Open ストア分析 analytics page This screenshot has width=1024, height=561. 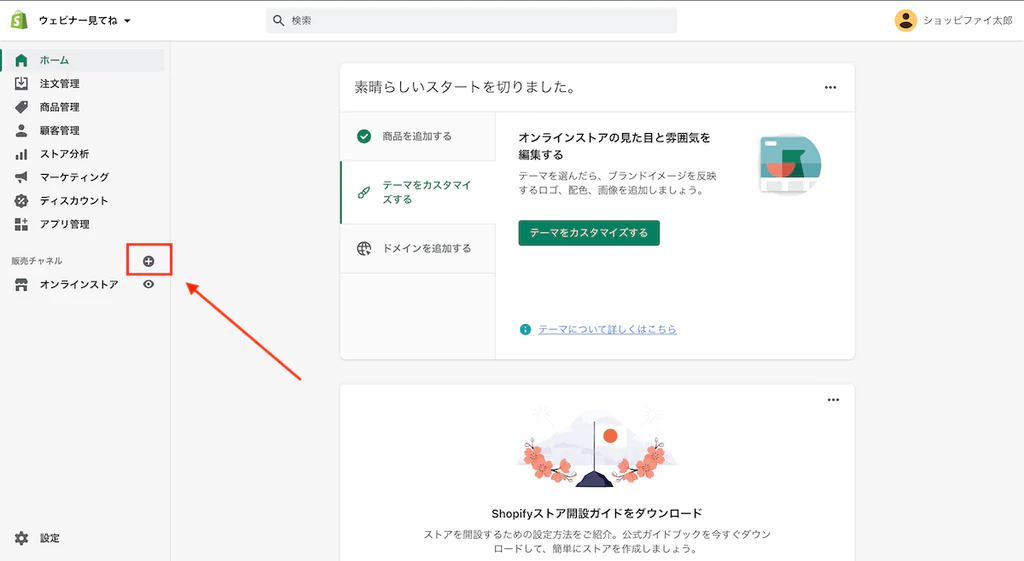pos(64,154)
